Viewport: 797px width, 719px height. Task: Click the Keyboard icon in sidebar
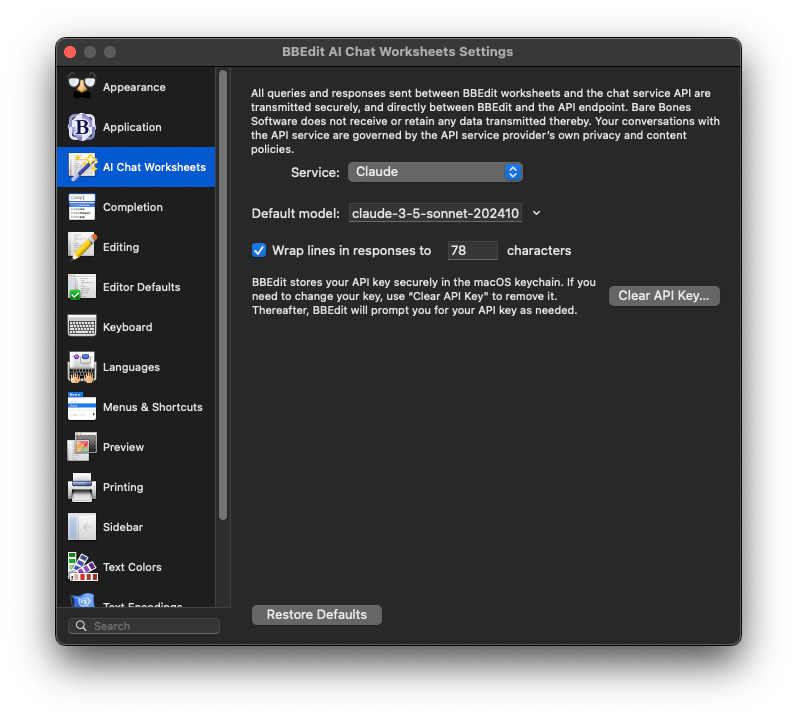(x=82, y=327)
